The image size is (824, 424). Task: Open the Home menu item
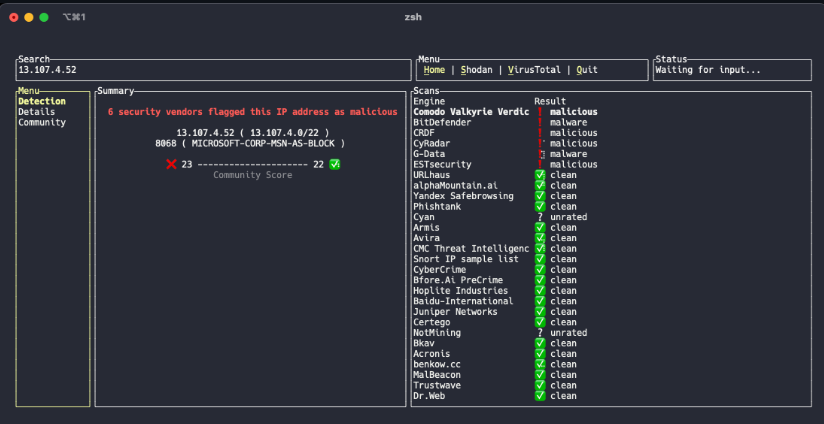[434, 70]
